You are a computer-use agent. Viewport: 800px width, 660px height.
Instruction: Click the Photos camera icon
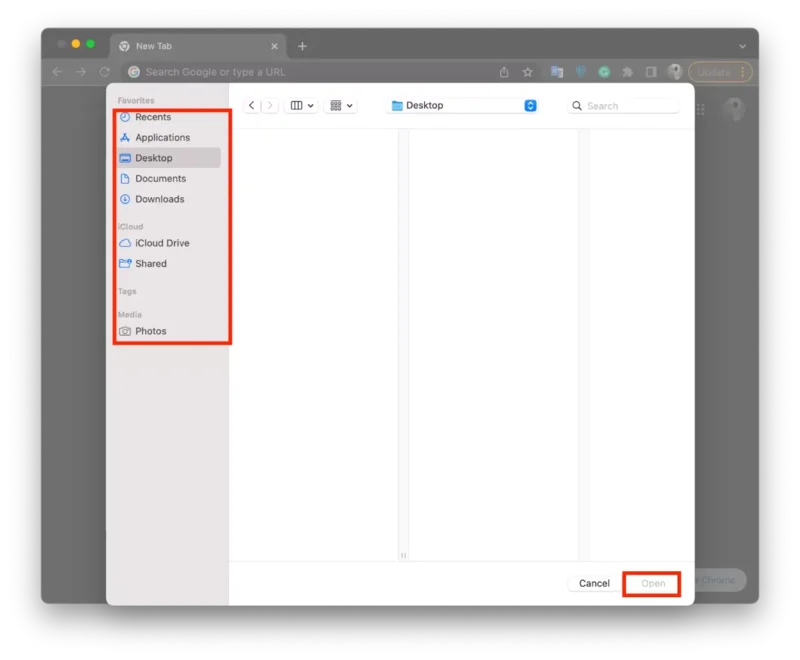point(125,331)
